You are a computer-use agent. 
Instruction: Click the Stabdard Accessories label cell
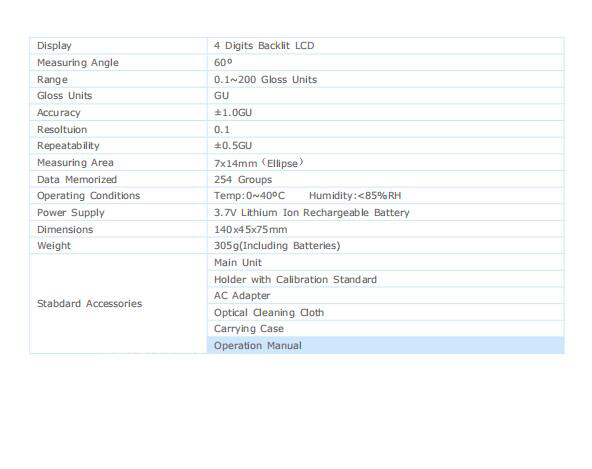click(119, 304)
